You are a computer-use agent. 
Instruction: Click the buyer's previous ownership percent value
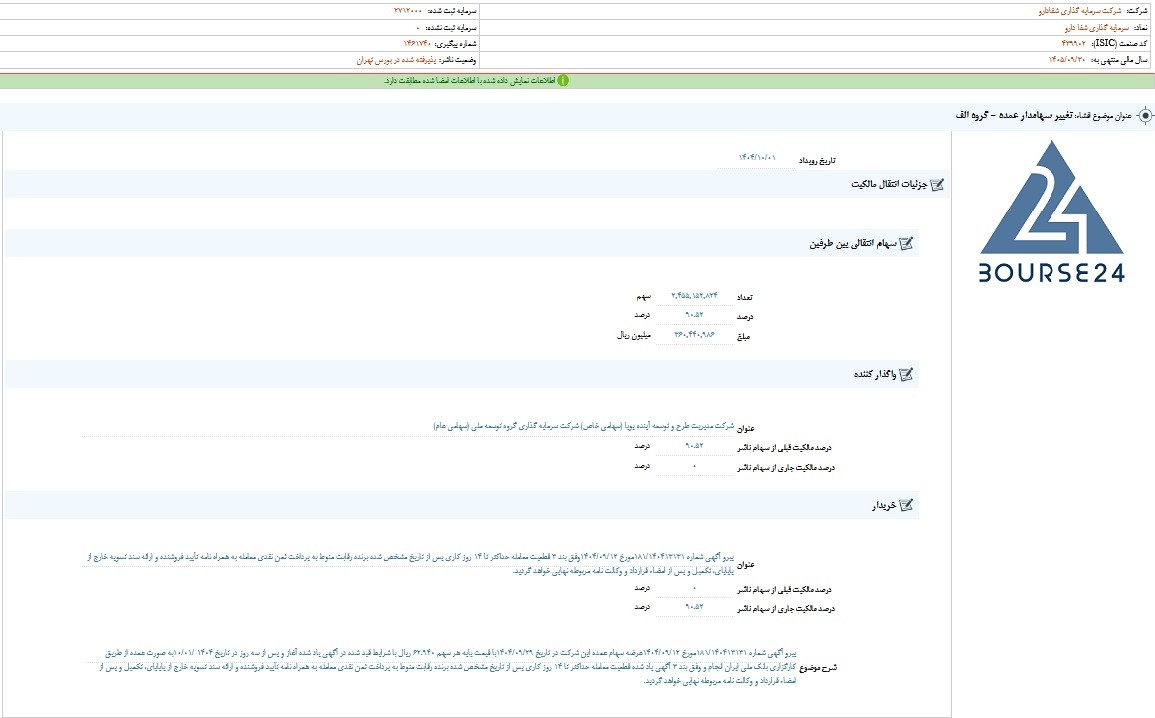(x=694, y=588)
